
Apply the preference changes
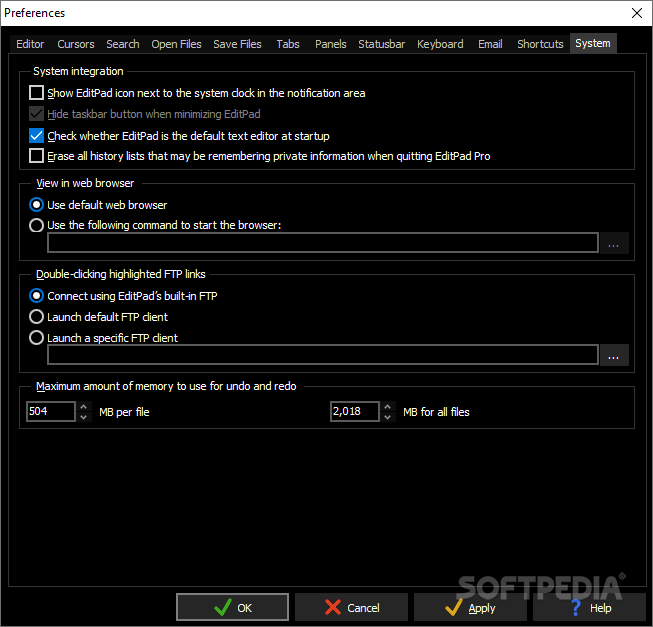tap(470, 607)
